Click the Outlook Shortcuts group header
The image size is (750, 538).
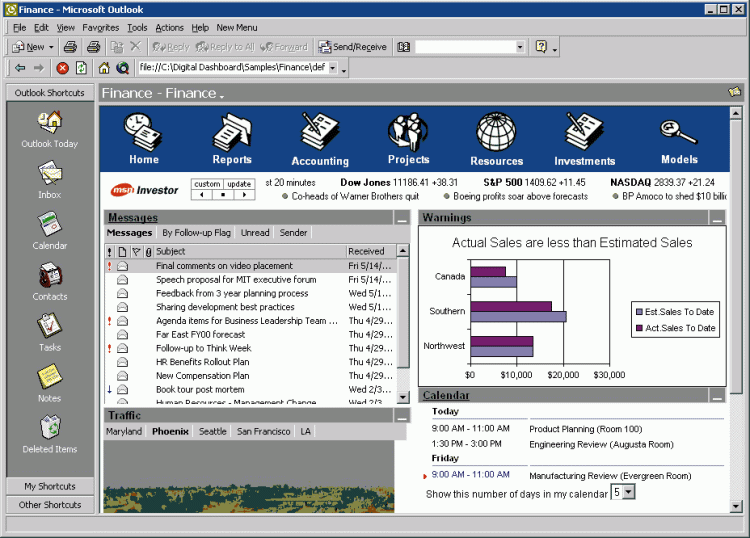pyautogui.click(x=49, y=93)
